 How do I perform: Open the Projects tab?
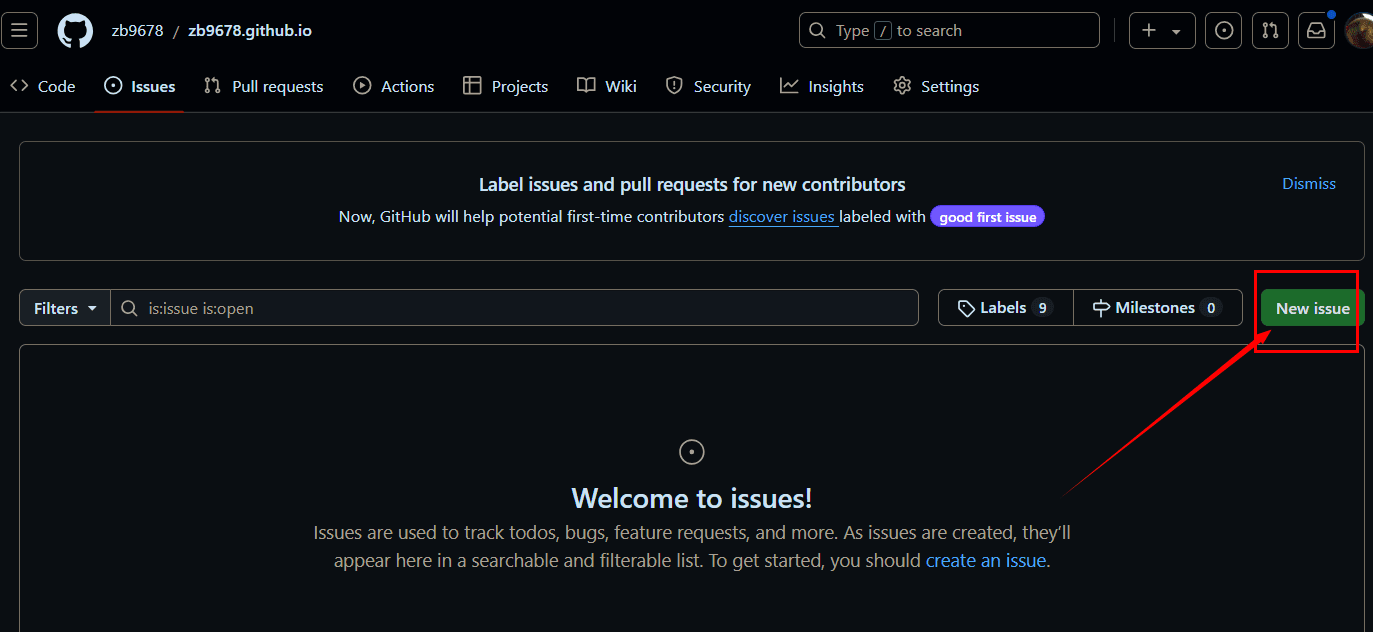[x=506, y=87]
